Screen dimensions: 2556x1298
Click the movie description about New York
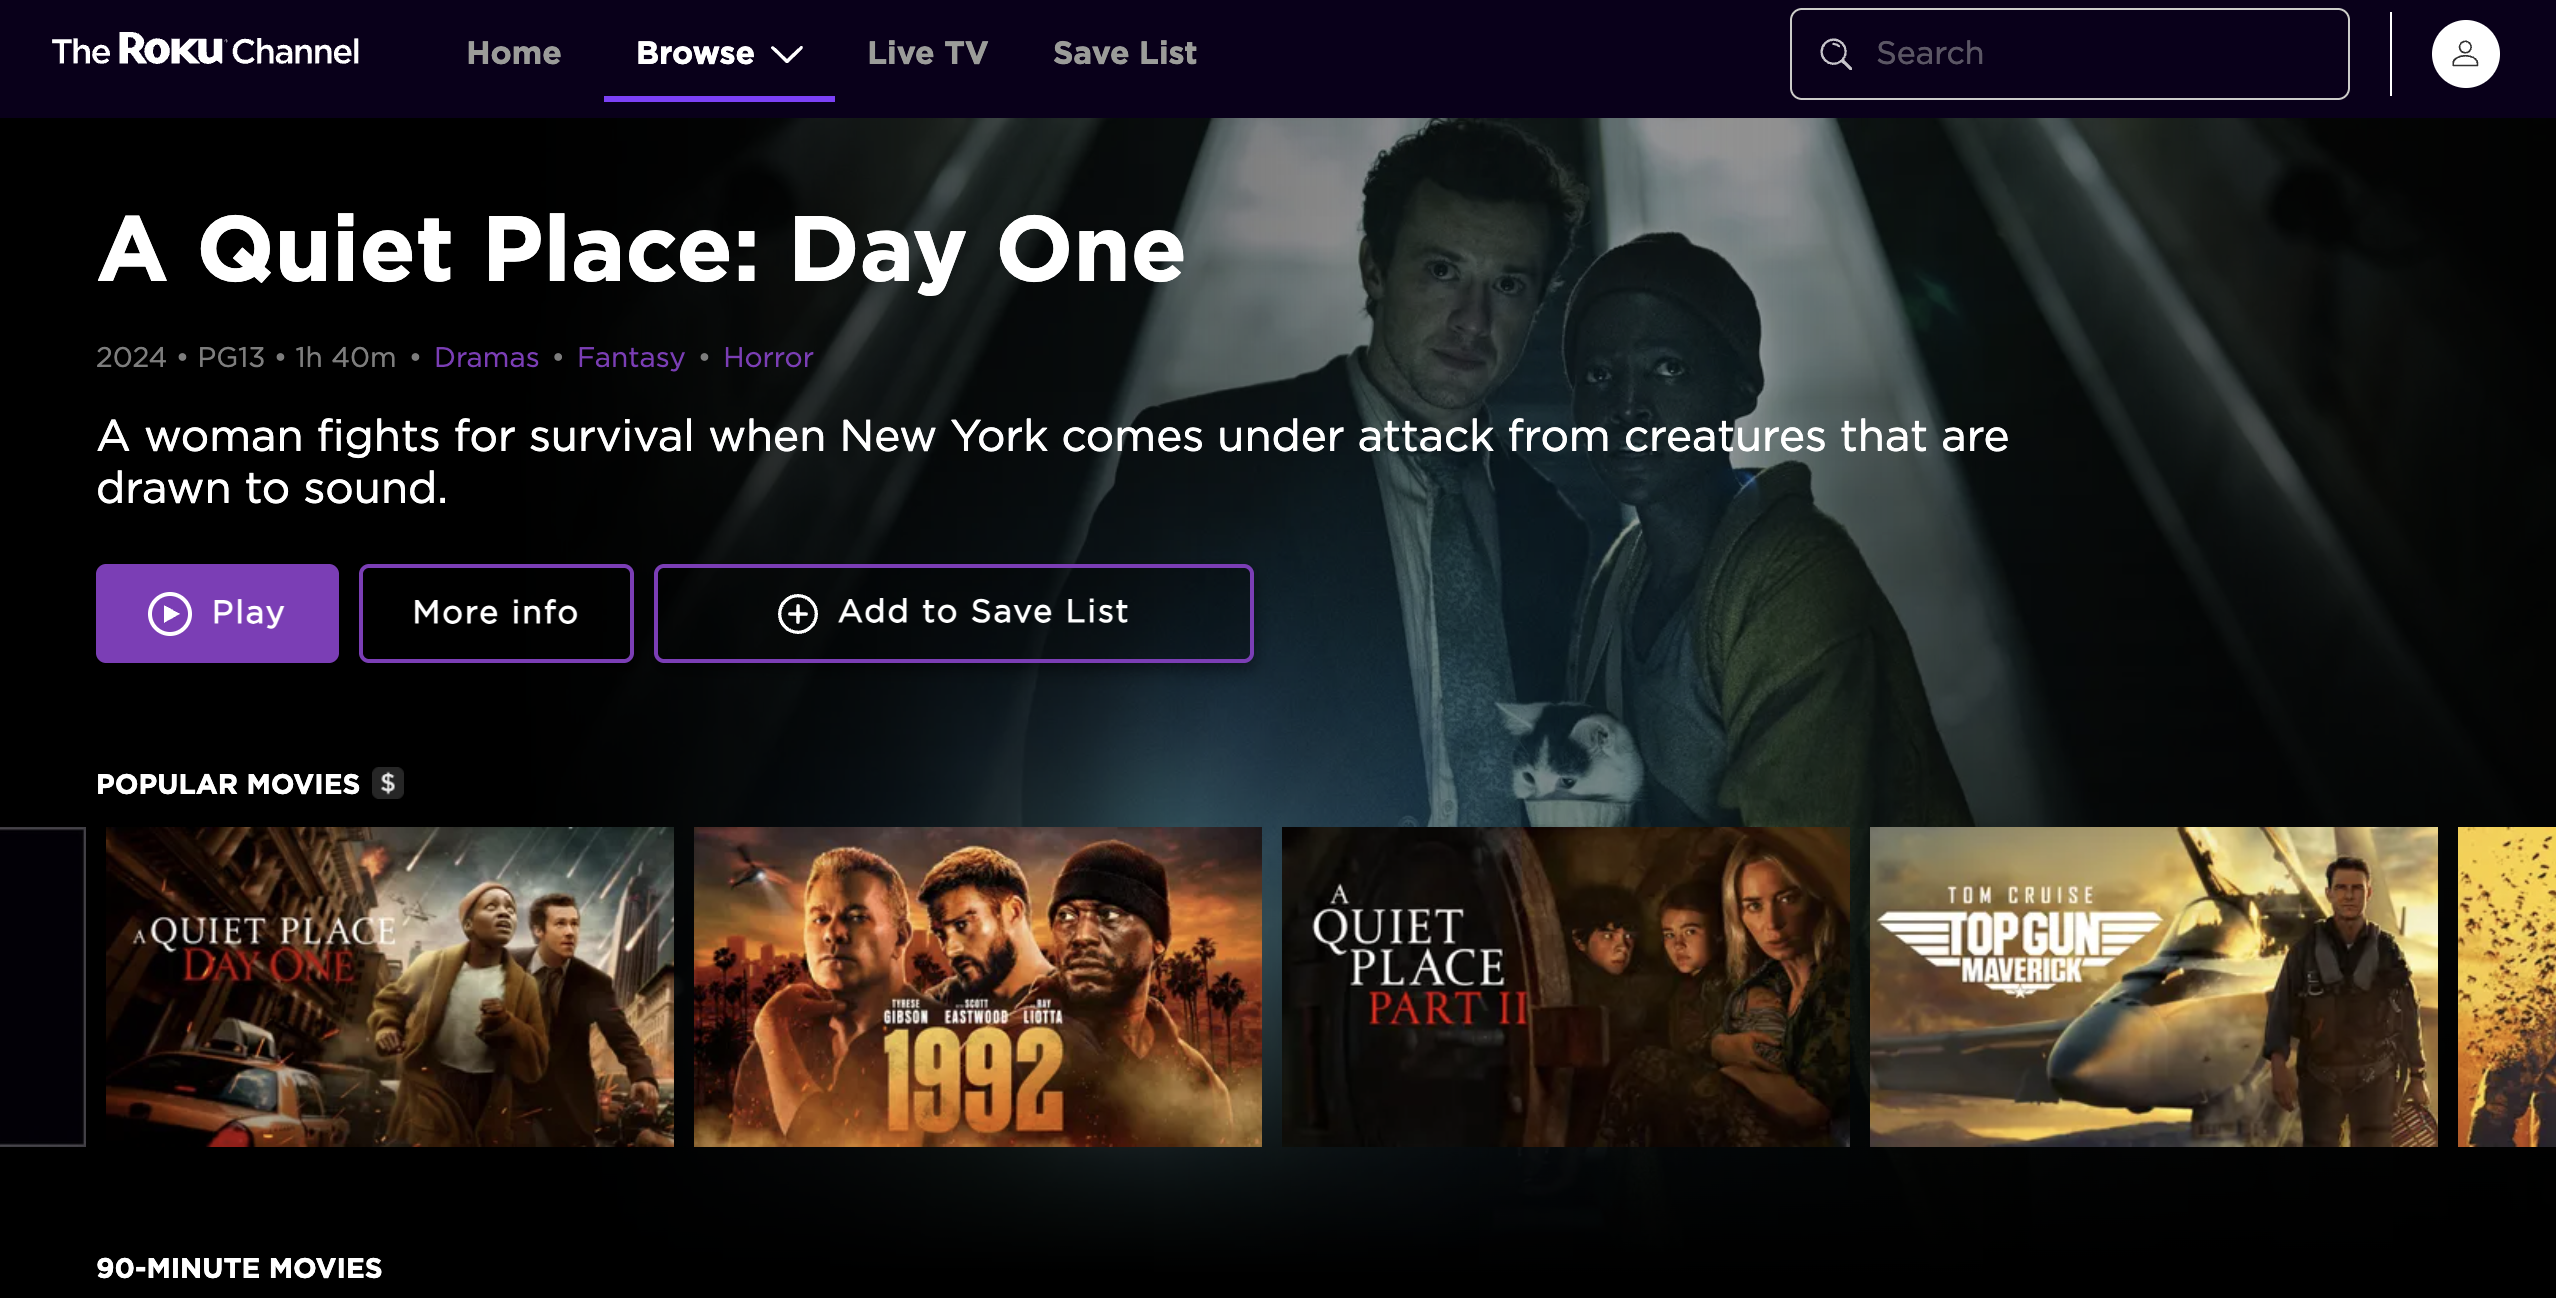[x=1052, y=462]
